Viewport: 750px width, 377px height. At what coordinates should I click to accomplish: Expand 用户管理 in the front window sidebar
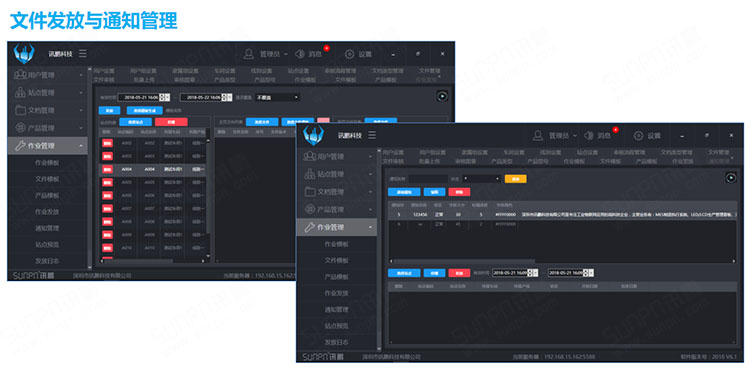pos(337,156)
